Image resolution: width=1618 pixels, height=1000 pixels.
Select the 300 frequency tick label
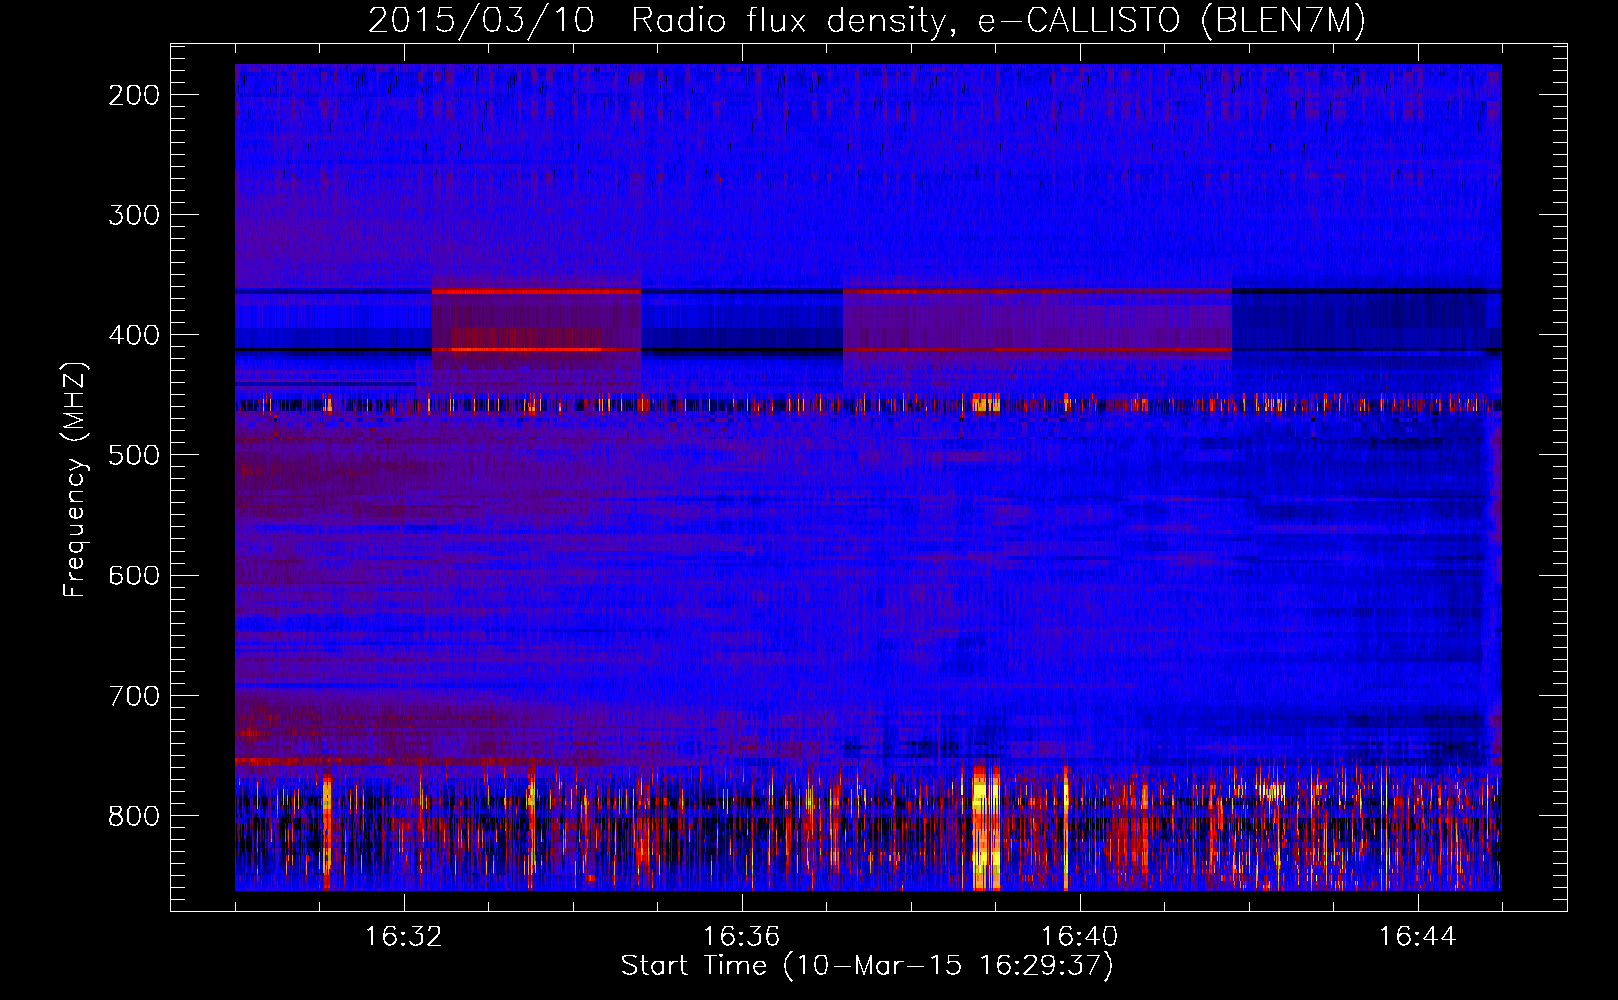(x=134, y=215)
